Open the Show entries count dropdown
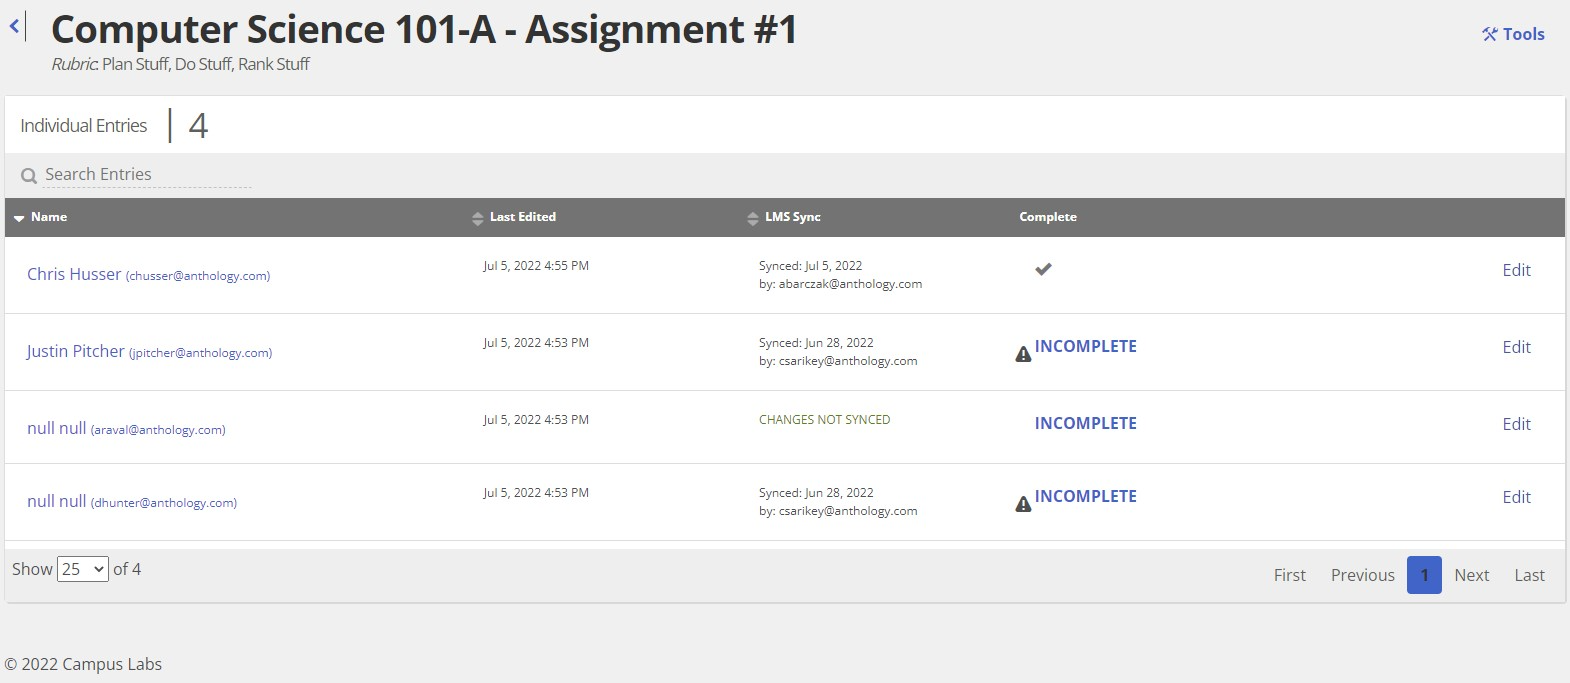 tap(83, 569)
